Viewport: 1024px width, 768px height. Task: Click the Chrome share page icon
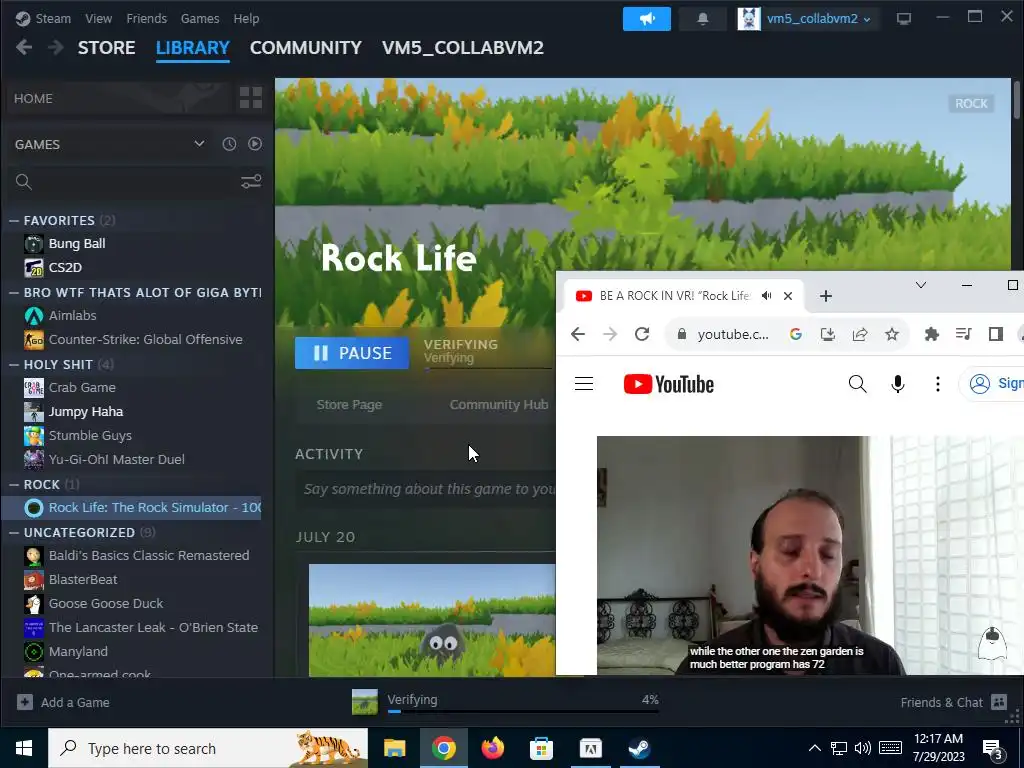[x=859, y=334]
